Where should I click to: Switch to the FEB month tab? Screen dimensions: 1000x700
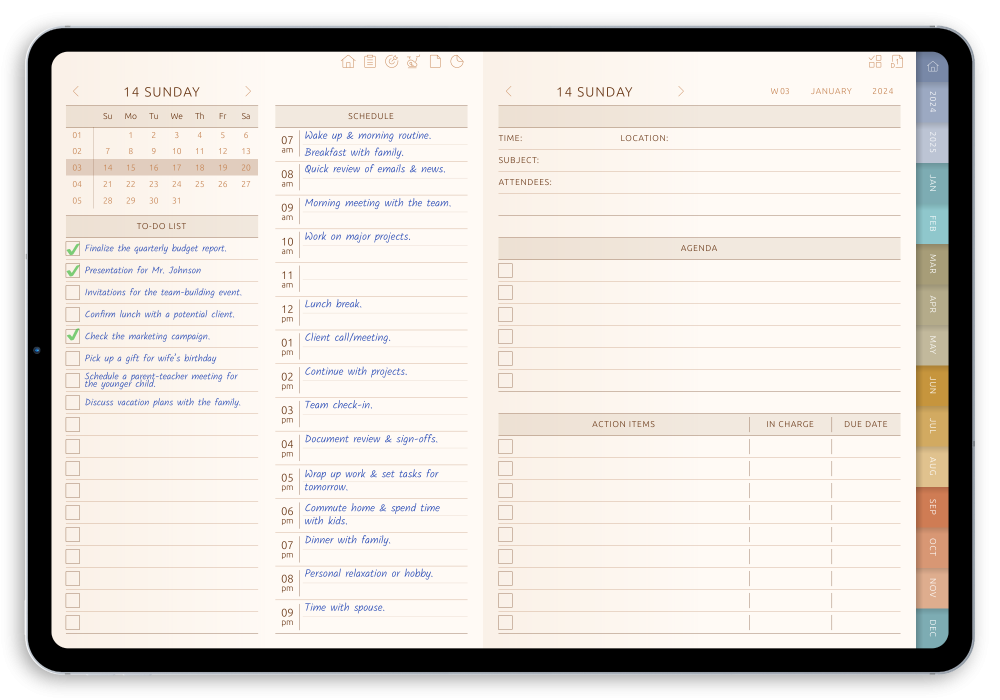(x=931, y=224)
